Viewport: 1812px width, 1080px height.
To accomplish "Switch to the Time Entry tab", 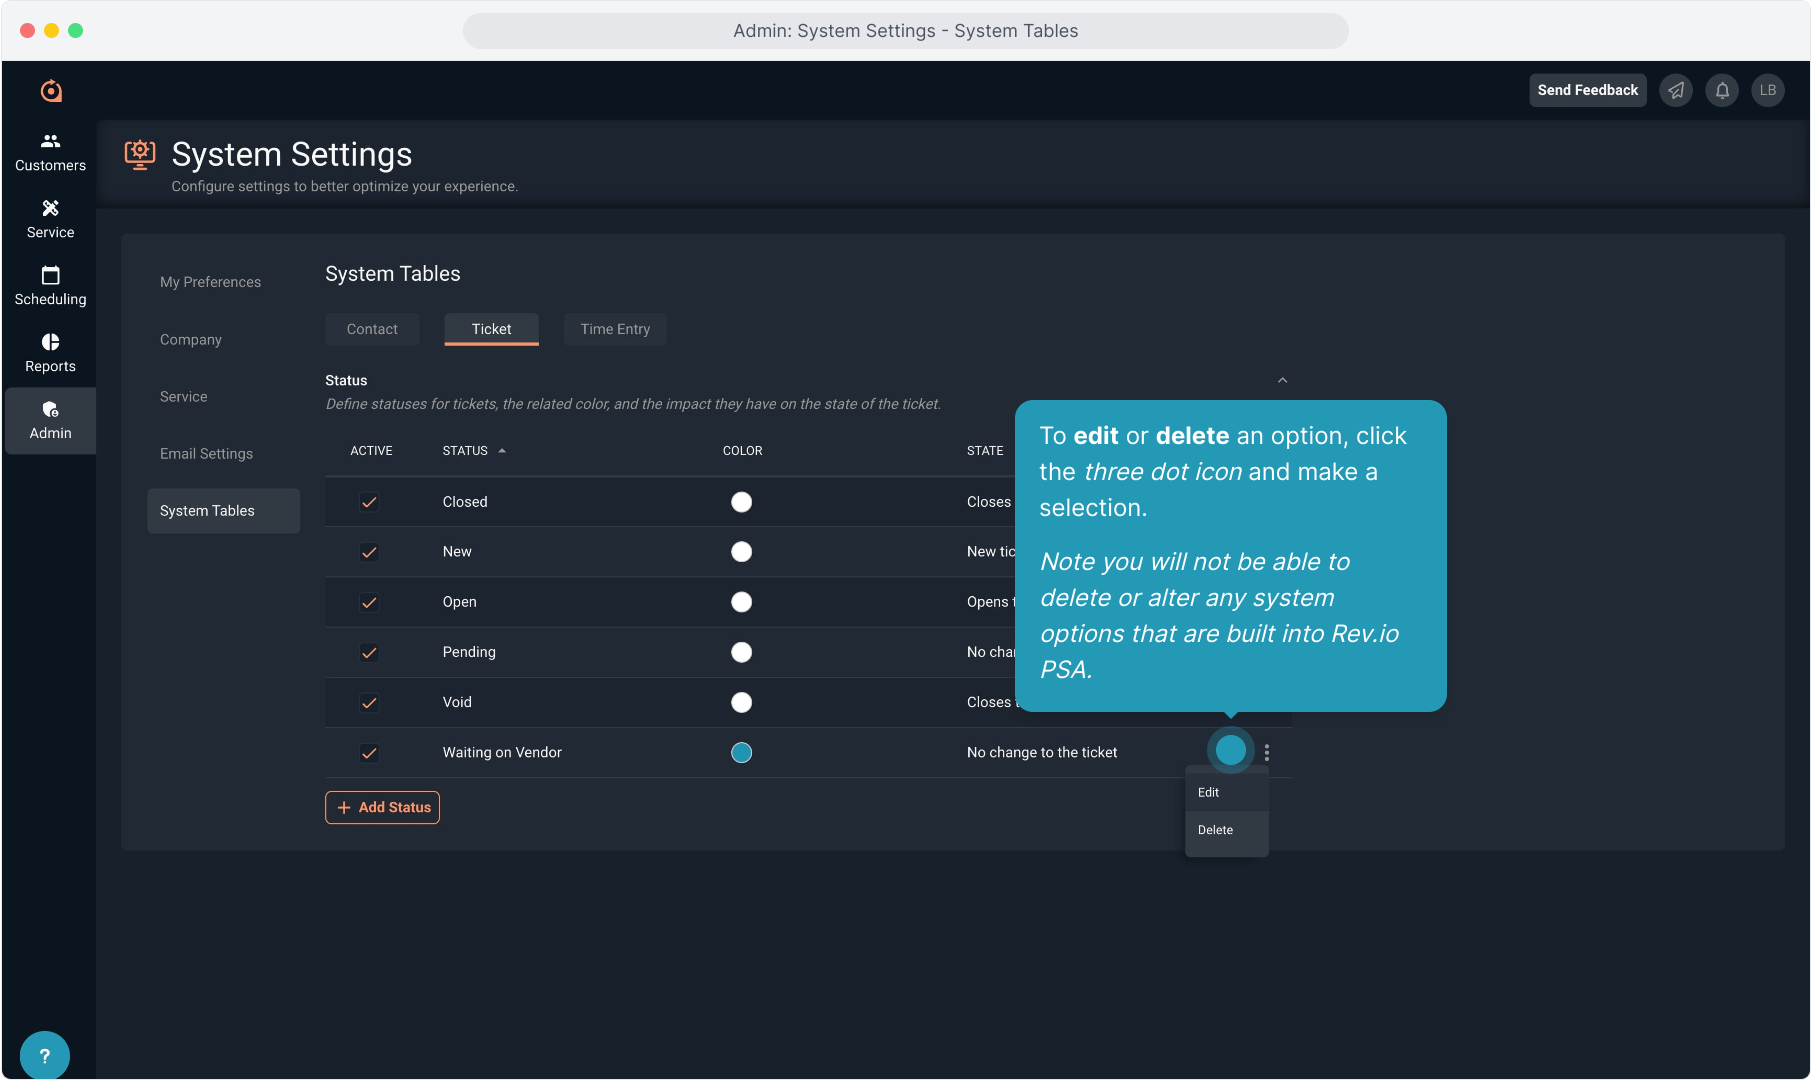I will click(x=615, y=329).
